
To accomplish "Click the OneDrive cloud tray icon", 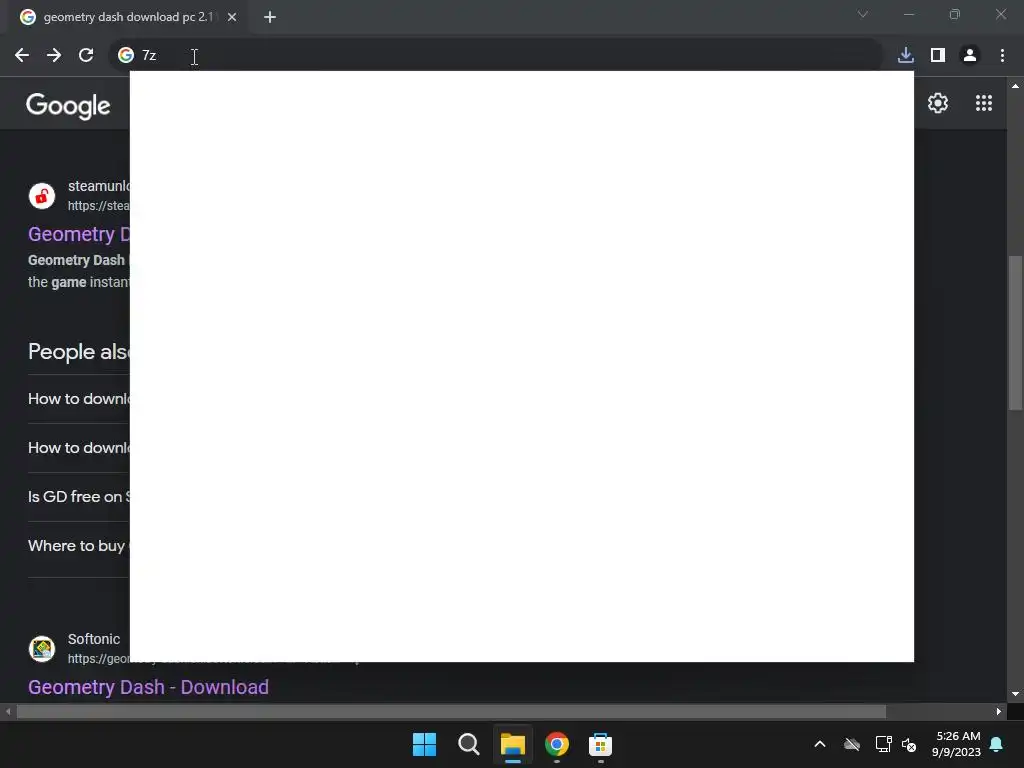I will coord(852,744).
